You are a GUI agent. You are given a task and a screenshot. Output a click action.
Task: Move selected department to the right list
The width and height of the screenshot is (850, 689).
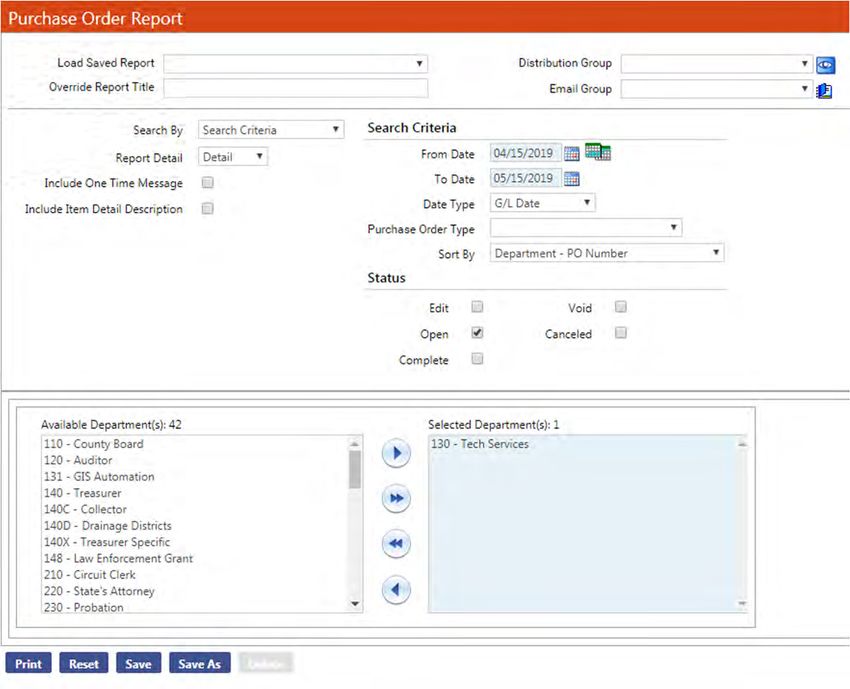[396, 453]
